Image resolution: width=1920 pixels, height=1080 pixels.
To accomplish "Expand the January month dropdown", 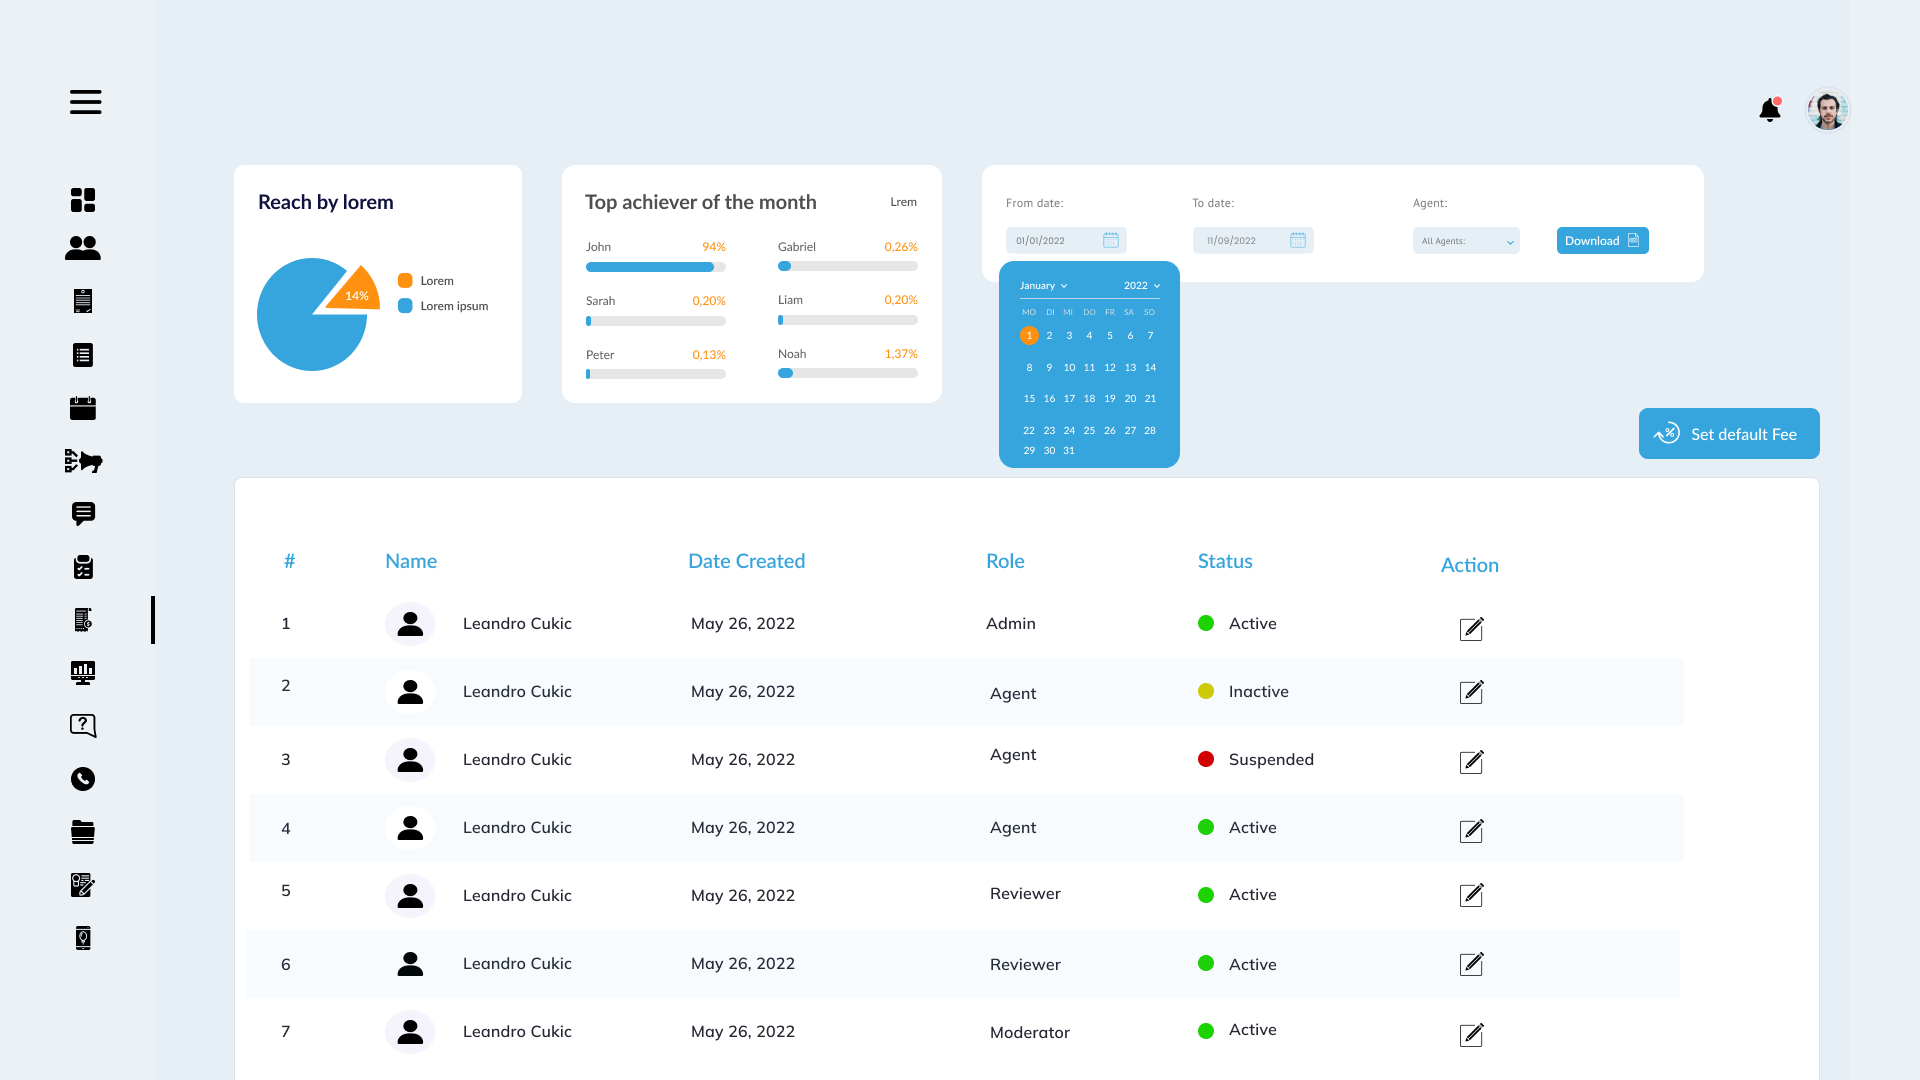I will tap(1043, 286).
